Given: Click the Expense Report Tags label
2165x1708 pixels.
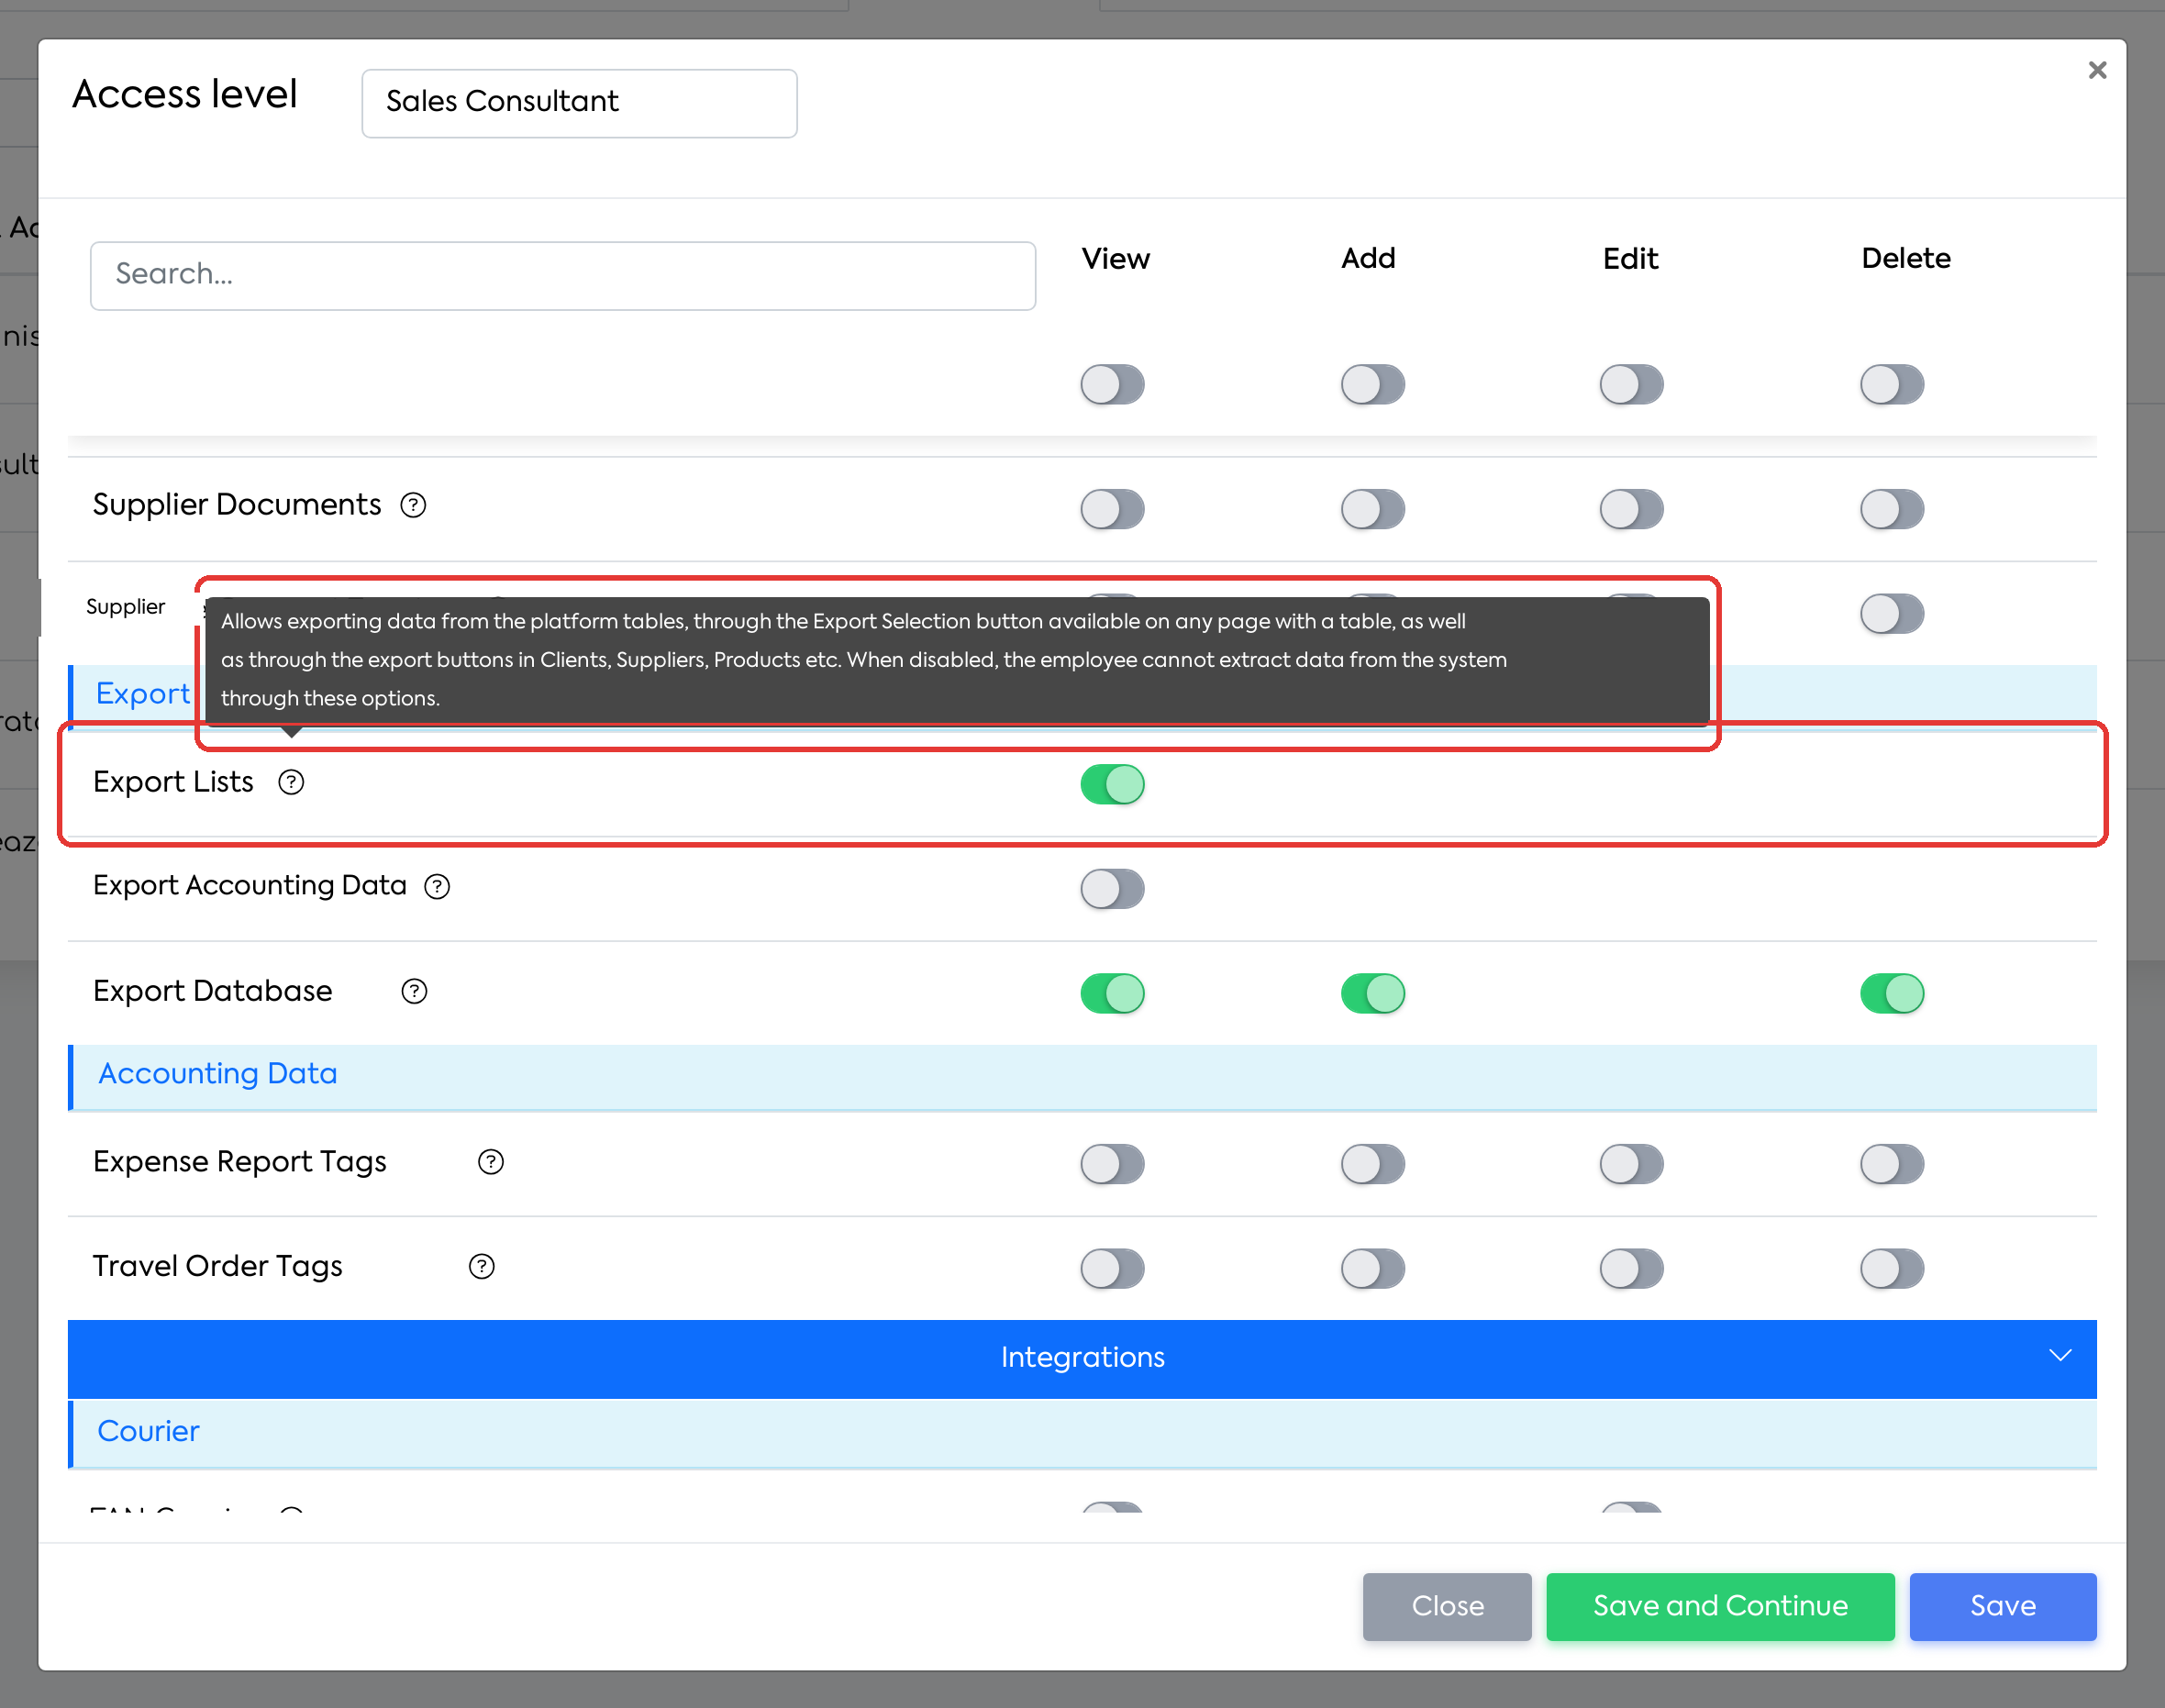Looking at the screenshot, I should [240, 1162].
